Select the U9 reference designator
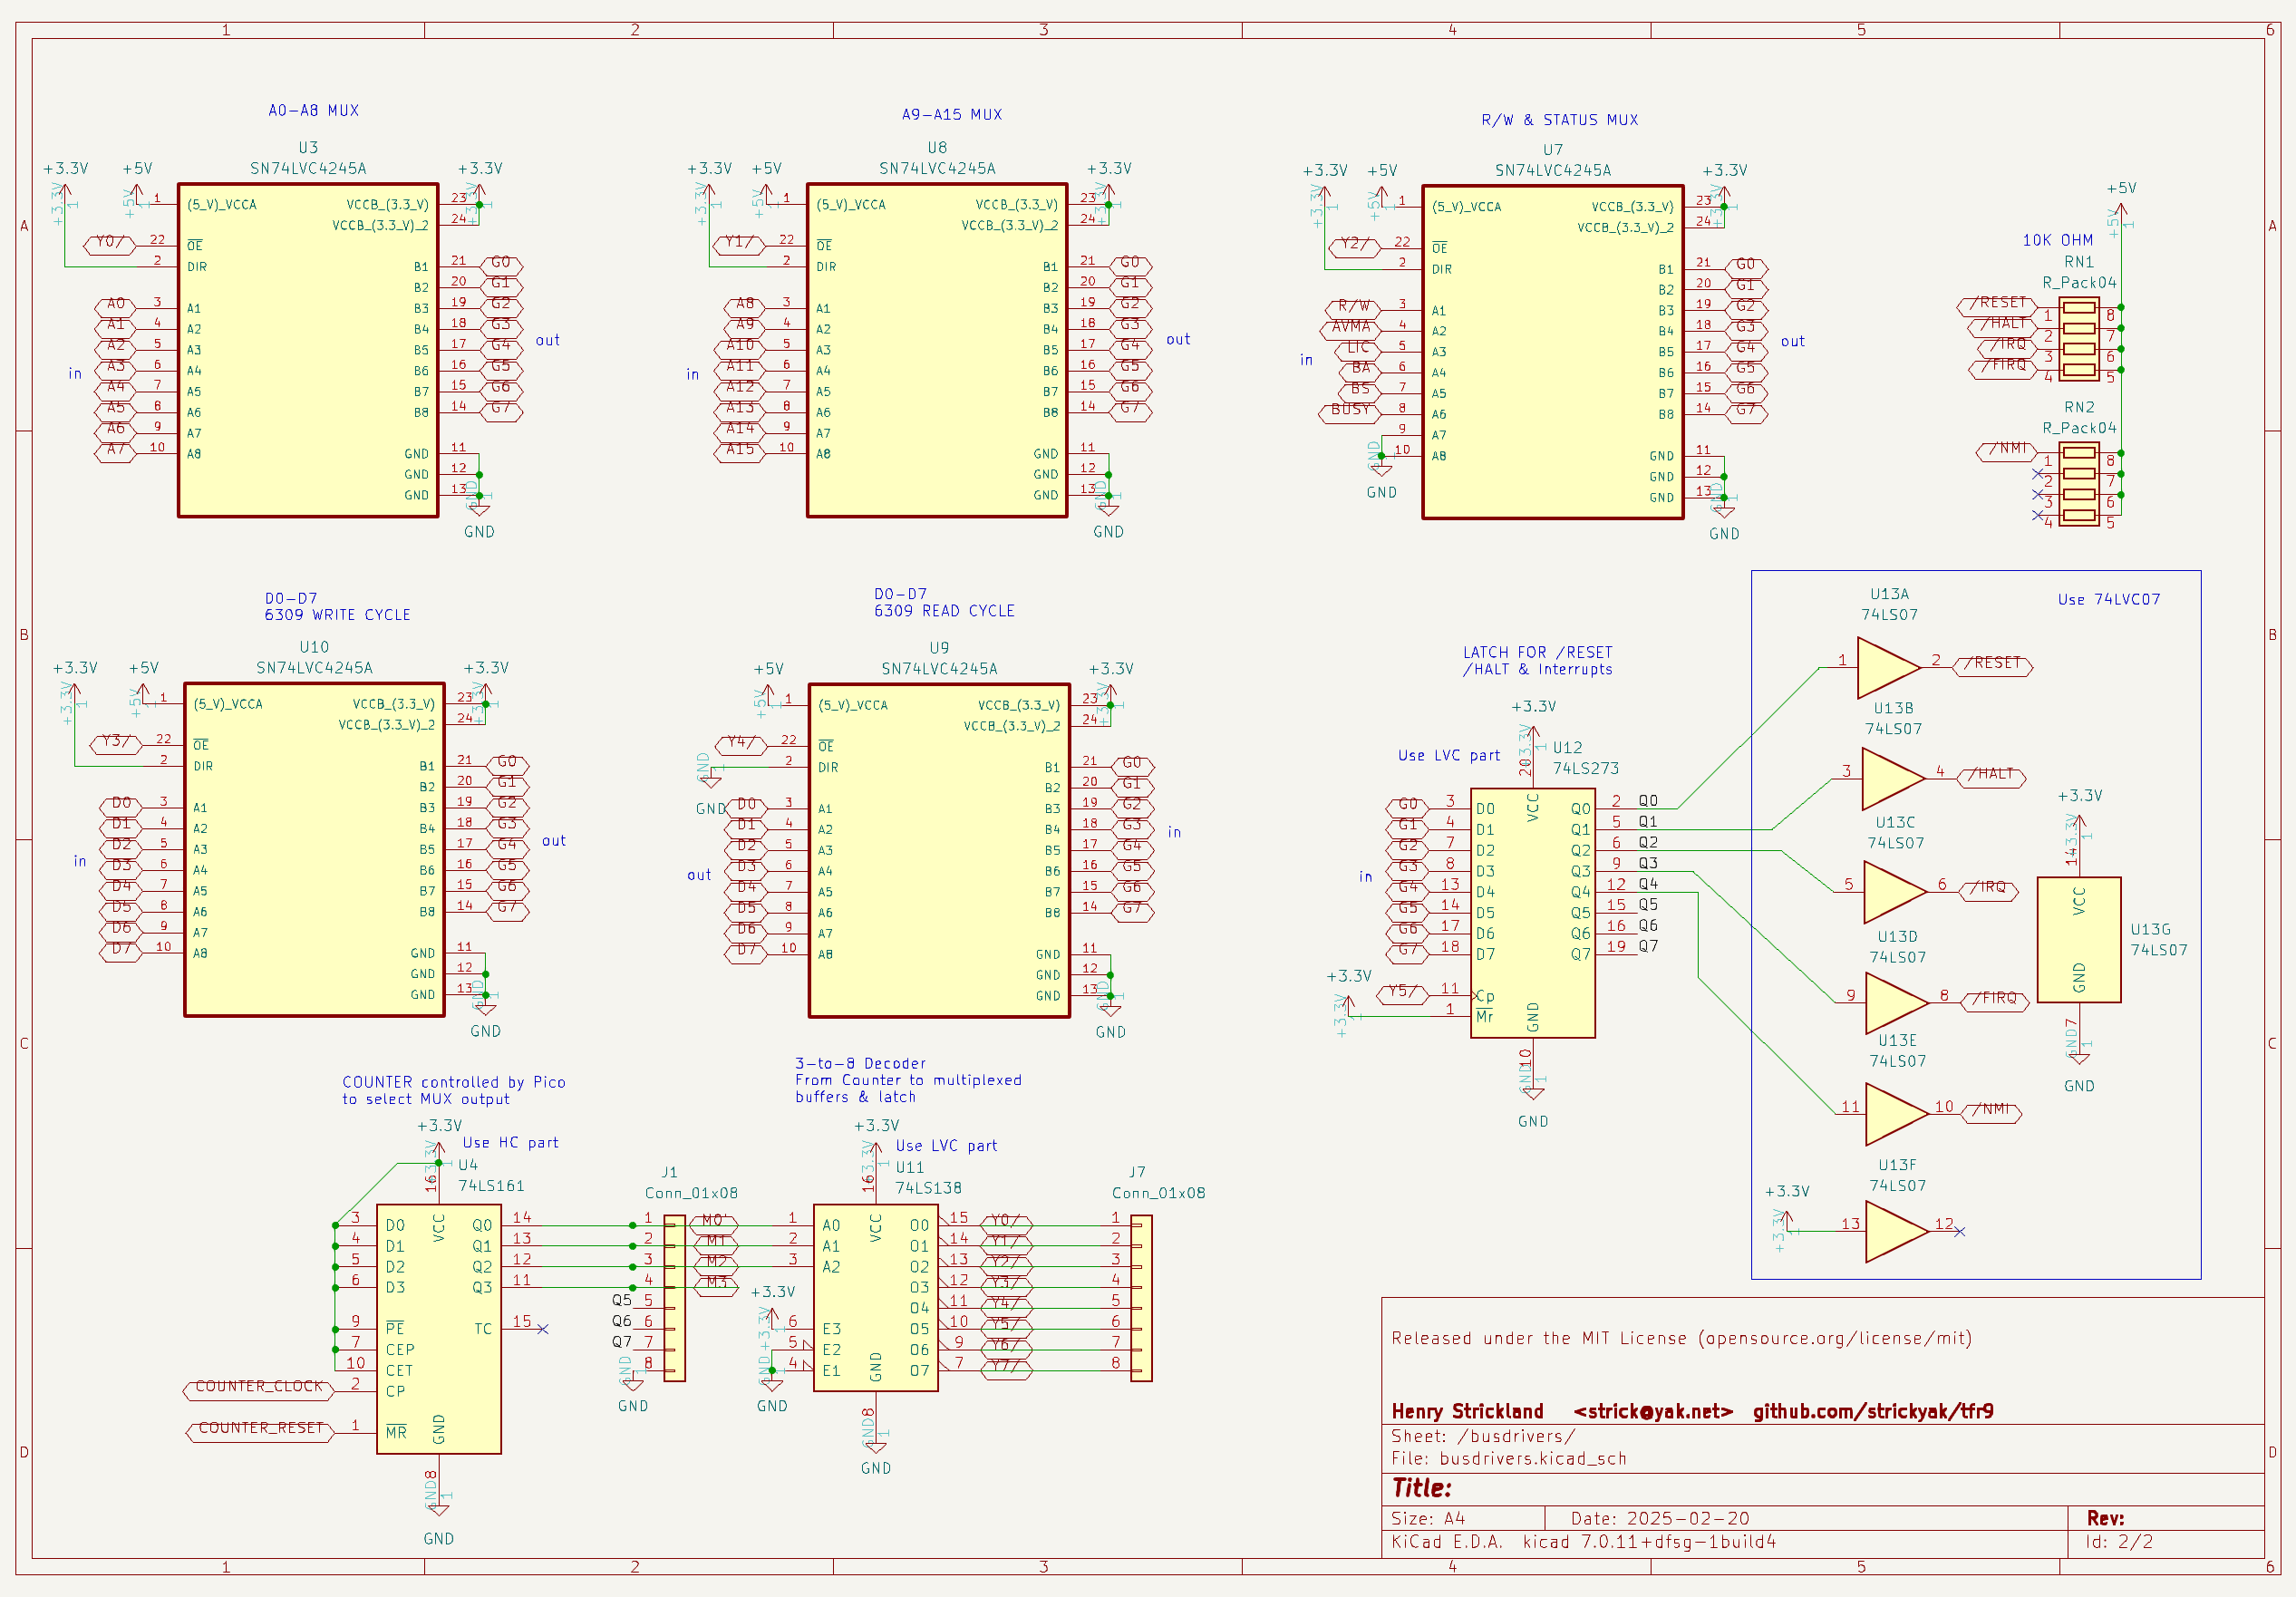Viewport: 2296px width, 1597px height. click(x=939, y=648)
